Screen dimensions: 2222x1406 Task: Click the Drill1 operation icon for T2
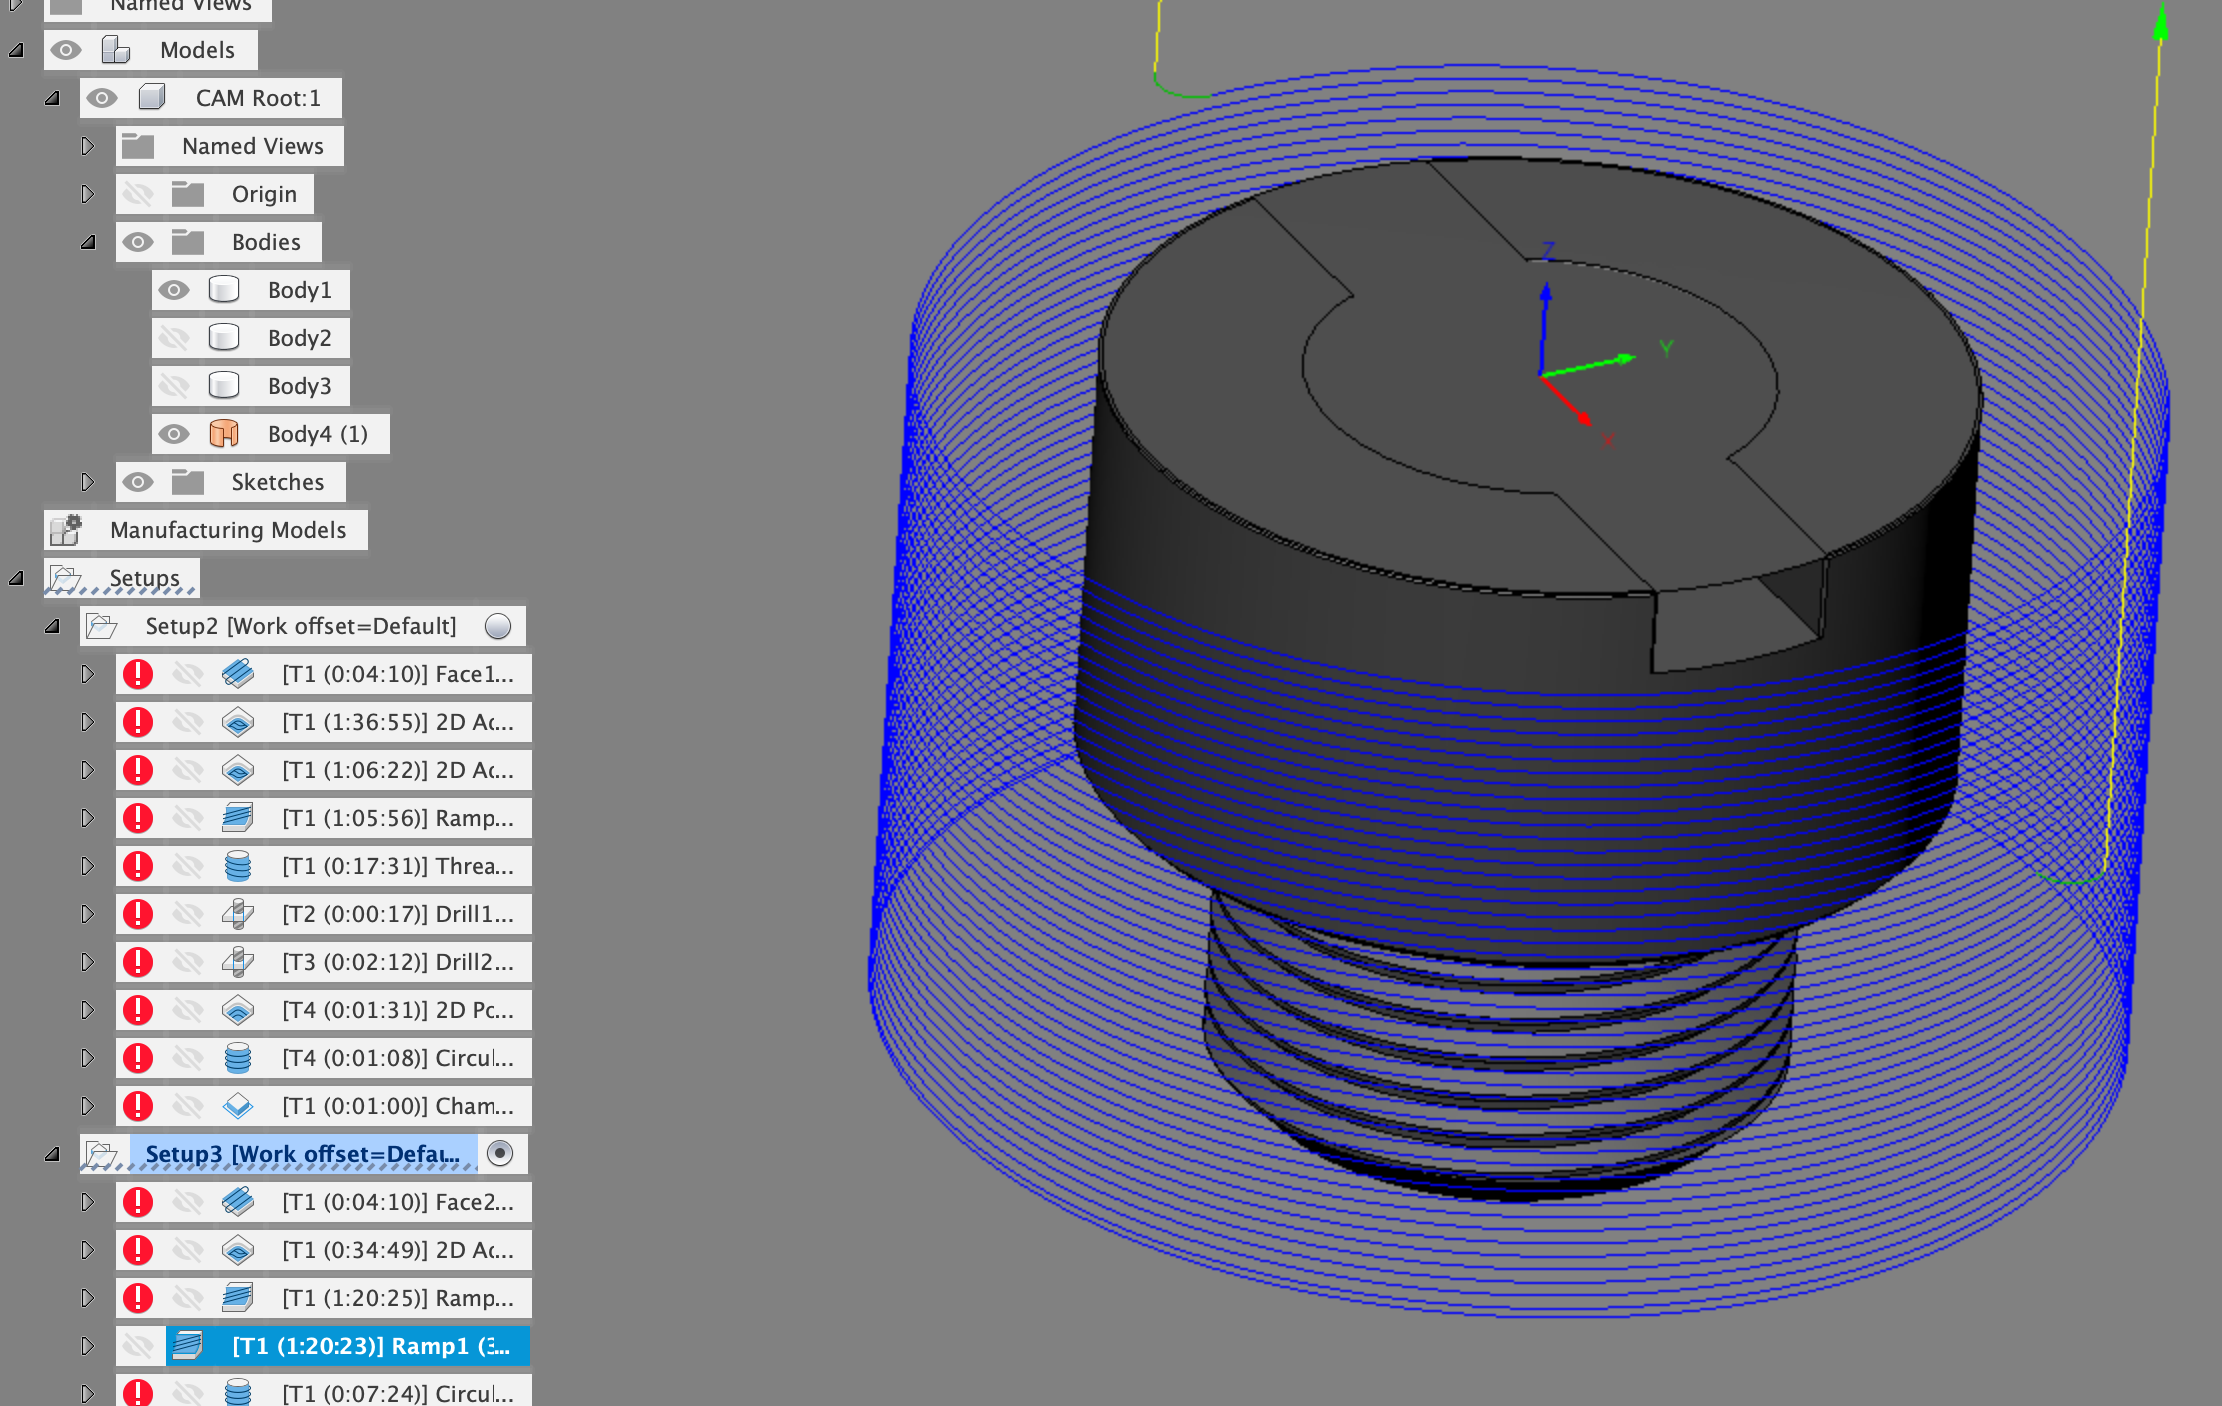(239, 914)
